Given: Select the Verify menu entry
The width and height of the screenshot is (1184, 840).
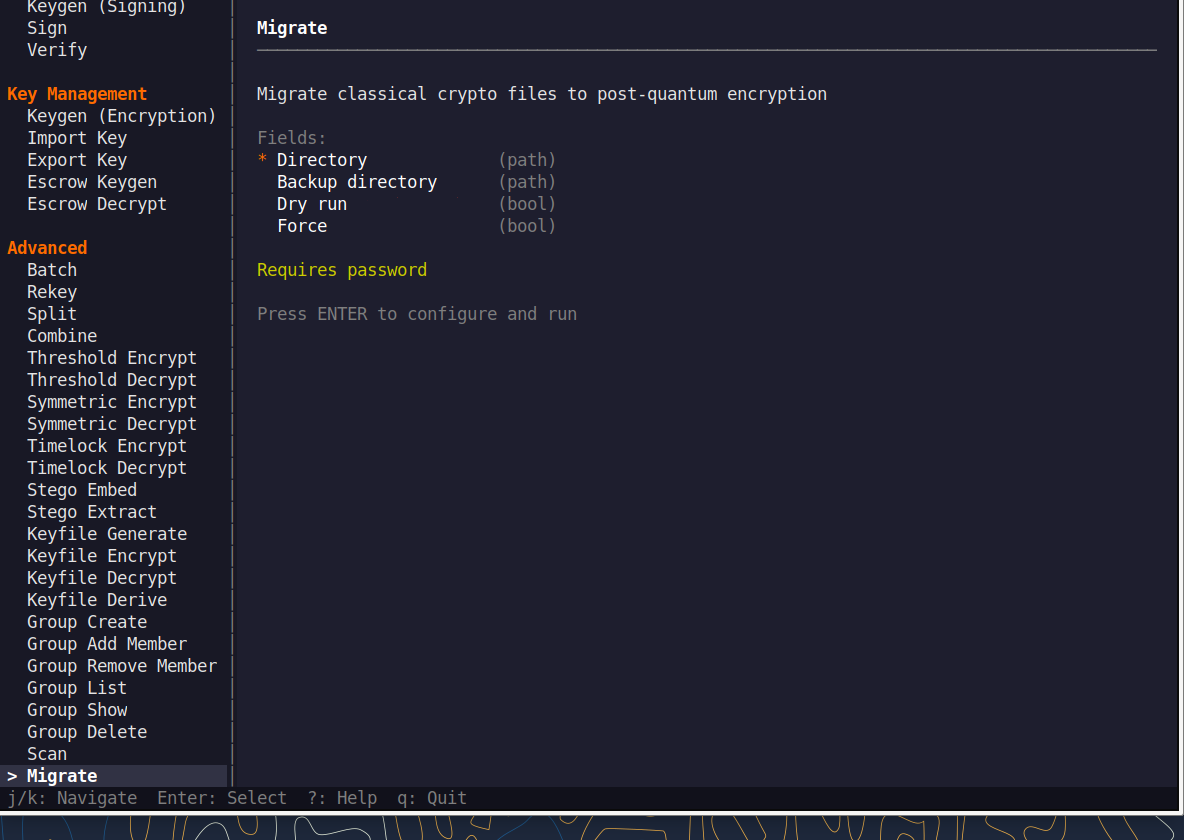Looking at the screenshot, I should (57, 50).
